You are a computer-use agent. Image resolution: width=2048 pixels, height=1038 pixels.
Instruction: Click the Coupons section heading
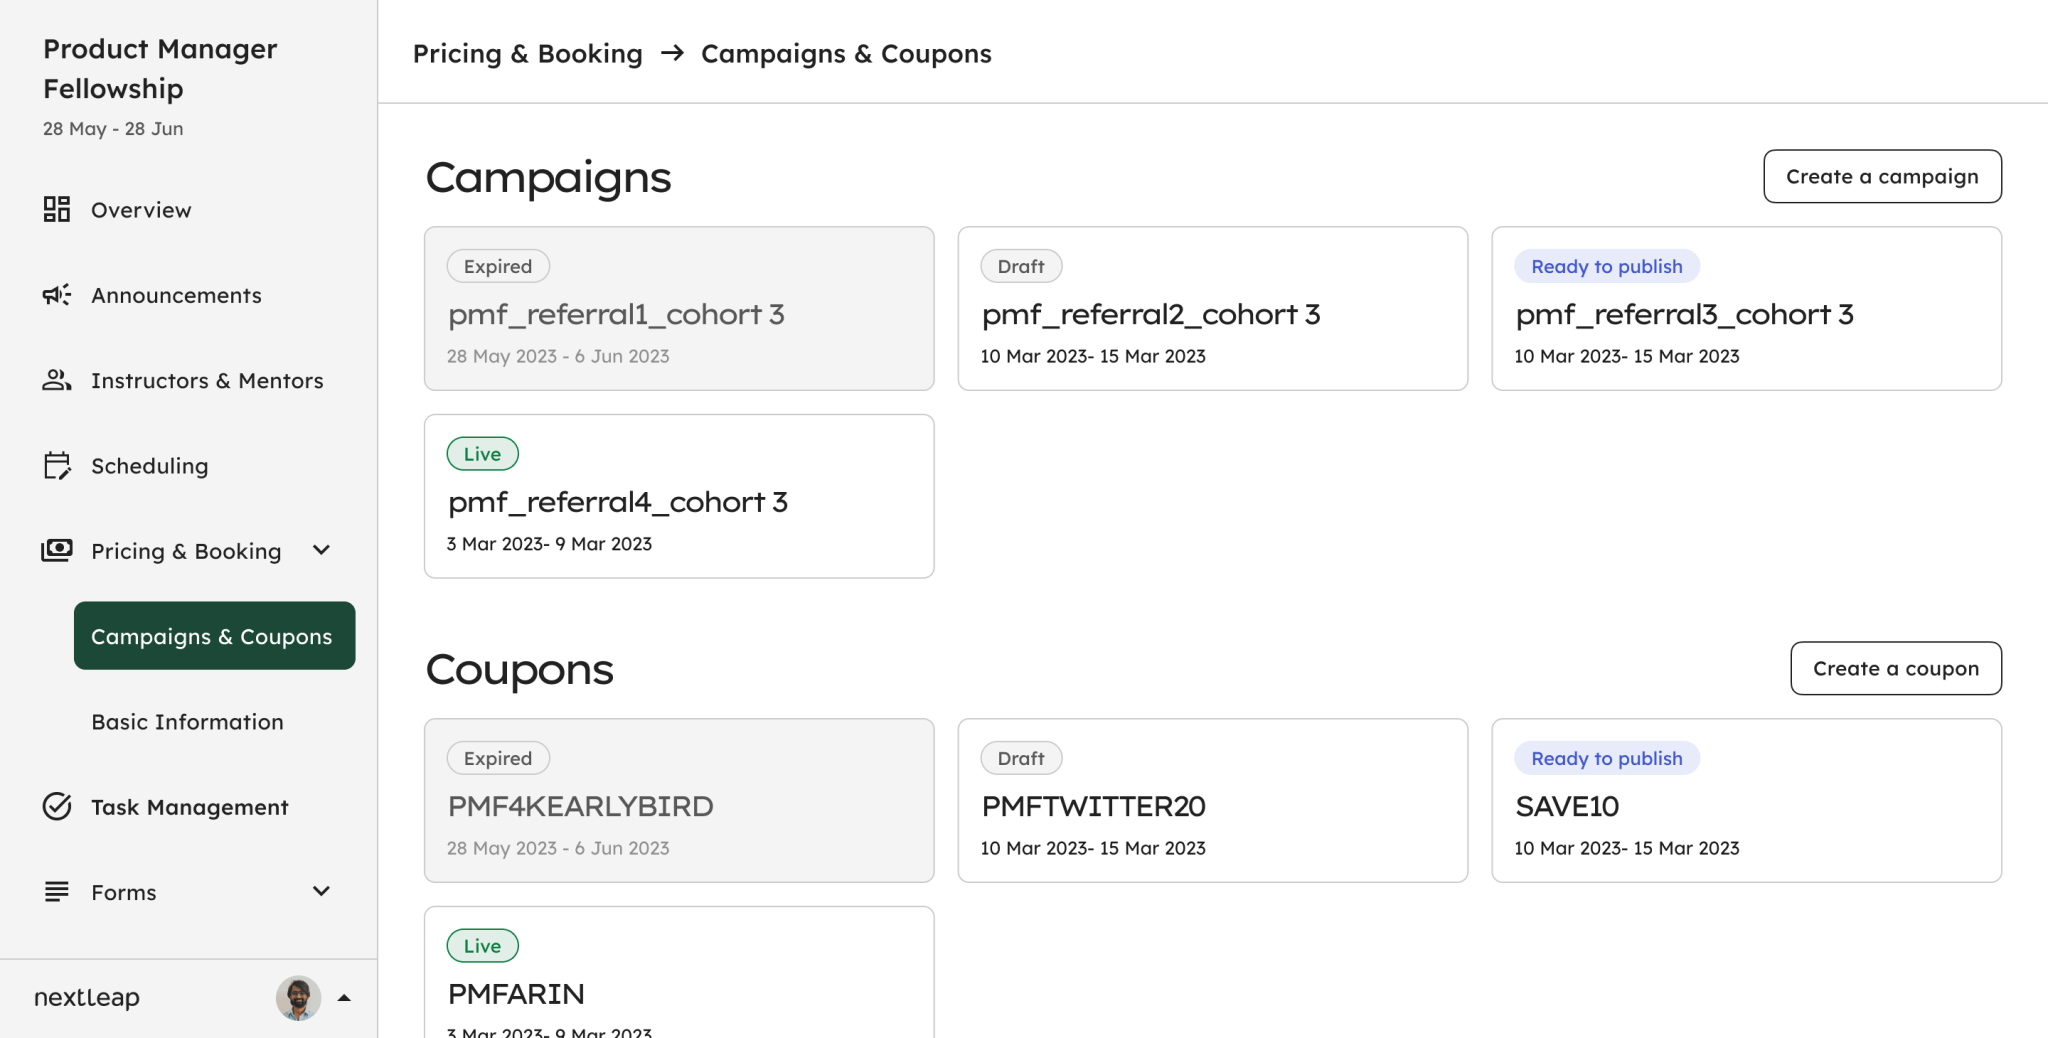click(x=519, y=669)
